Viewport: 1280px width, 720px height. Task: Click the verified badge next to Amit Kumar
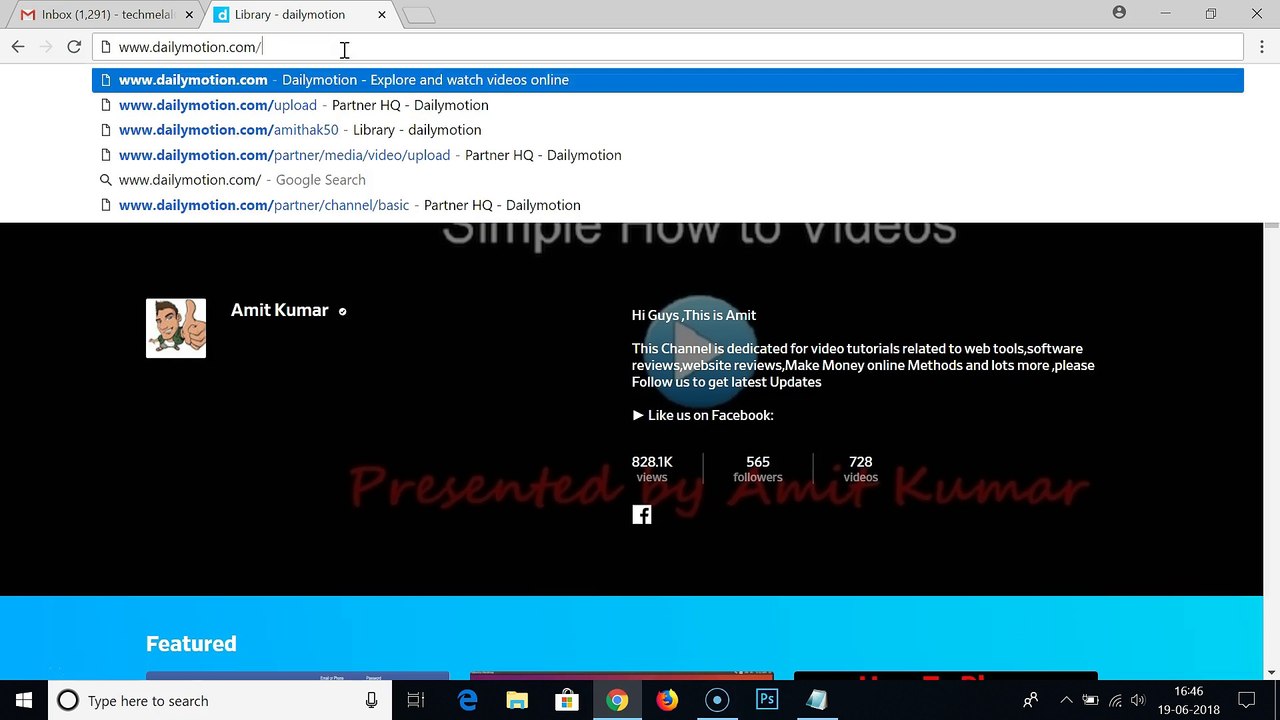tap(342, 311)
